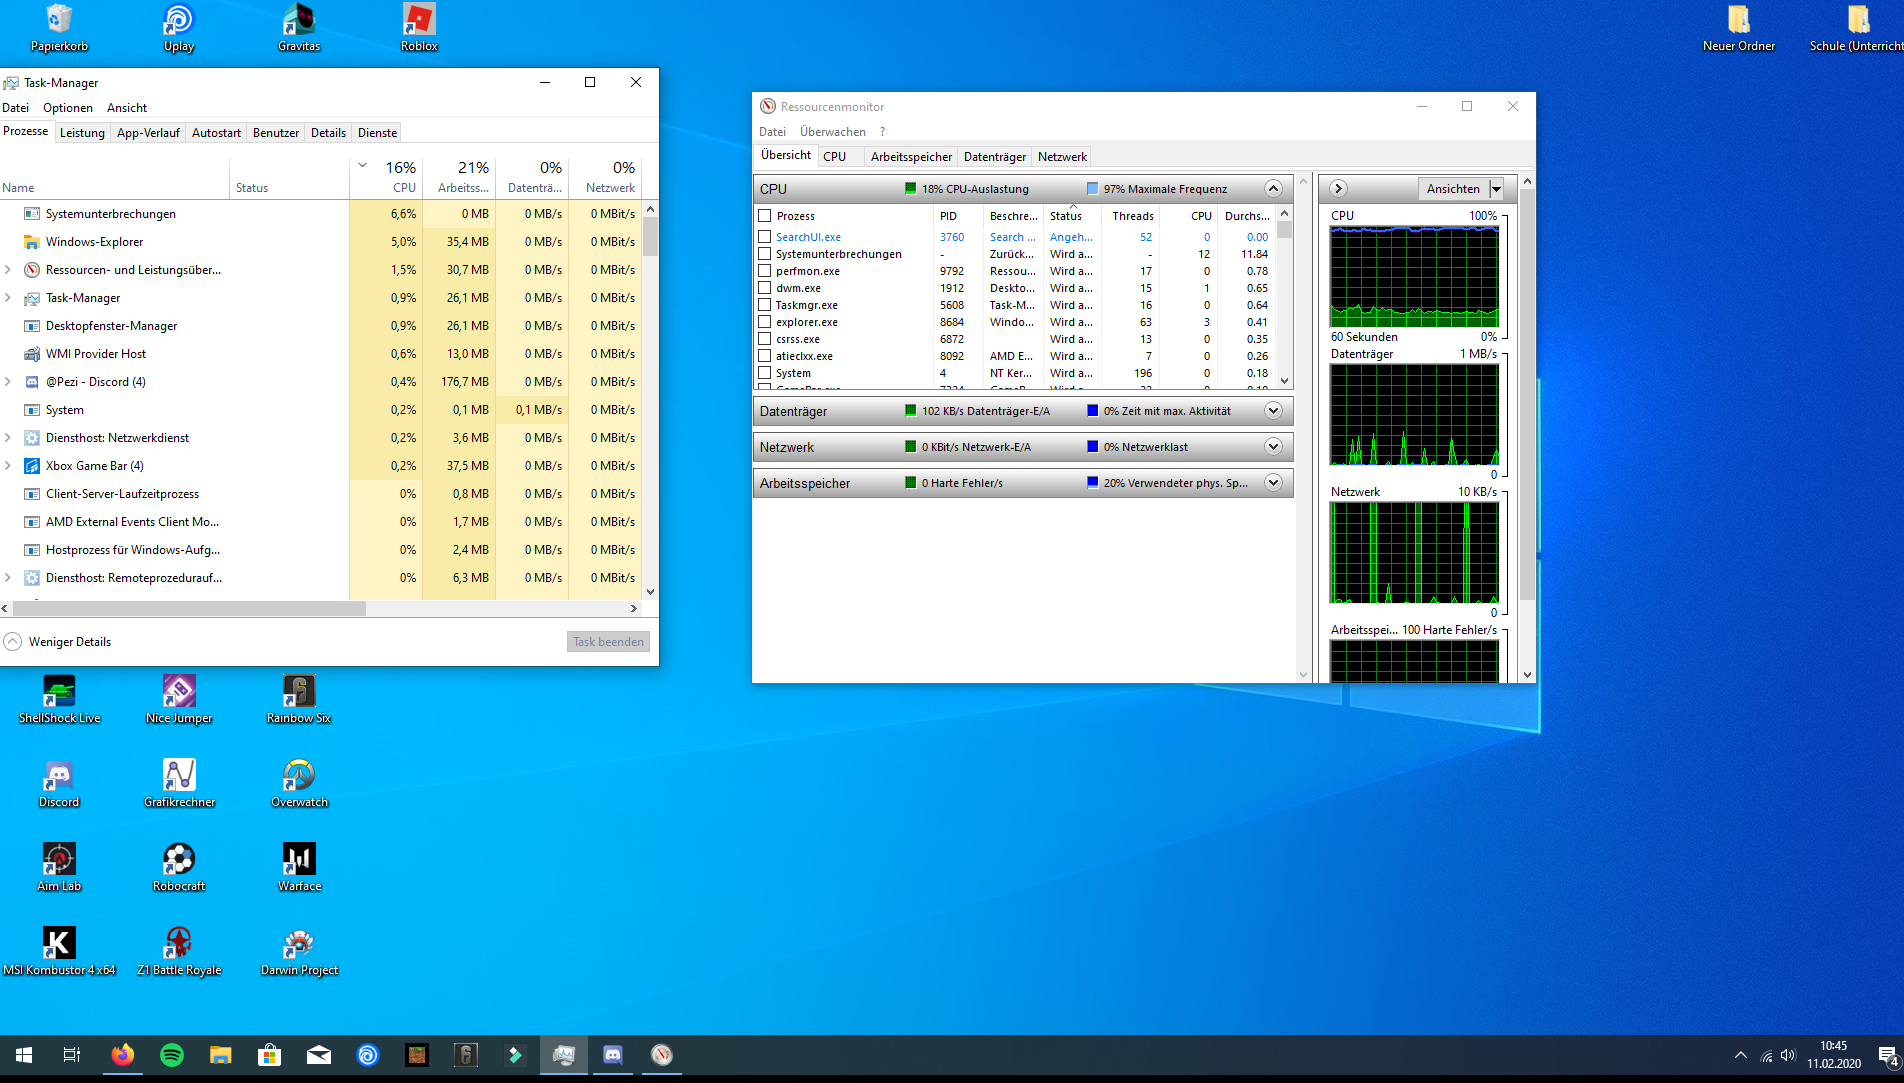Expand the Xbox Game Bar (4) group
Image resolution: width=1904 pixels, height=1083 pixels.
coord(8,466)
